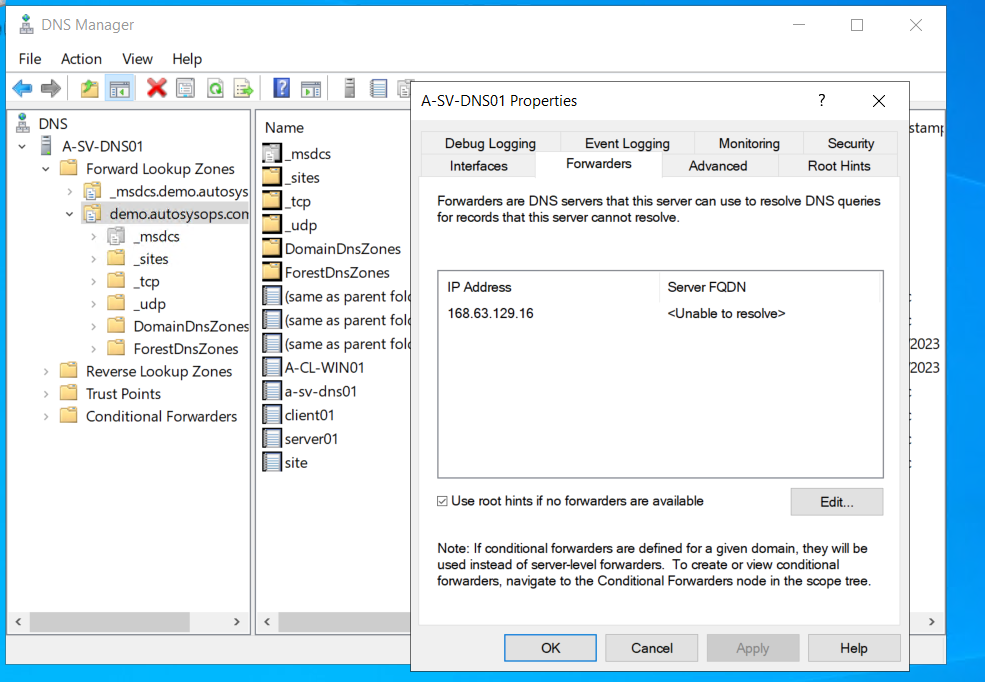The height and width of the screenshot is (682, 985).
Task: Click the Back navigation arrow icon
Action: [21, 88]
